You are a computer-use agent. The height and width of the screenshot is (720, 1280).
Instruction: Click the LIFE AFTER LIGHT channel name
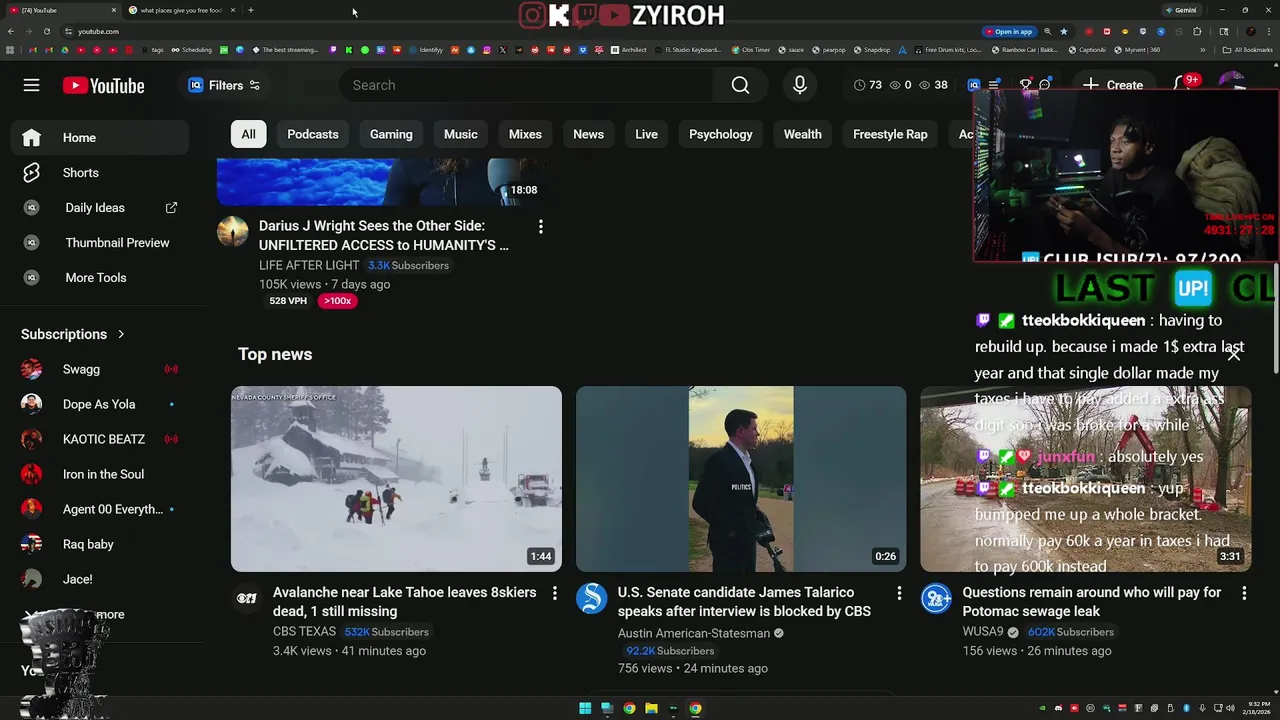tap(309, 265)
